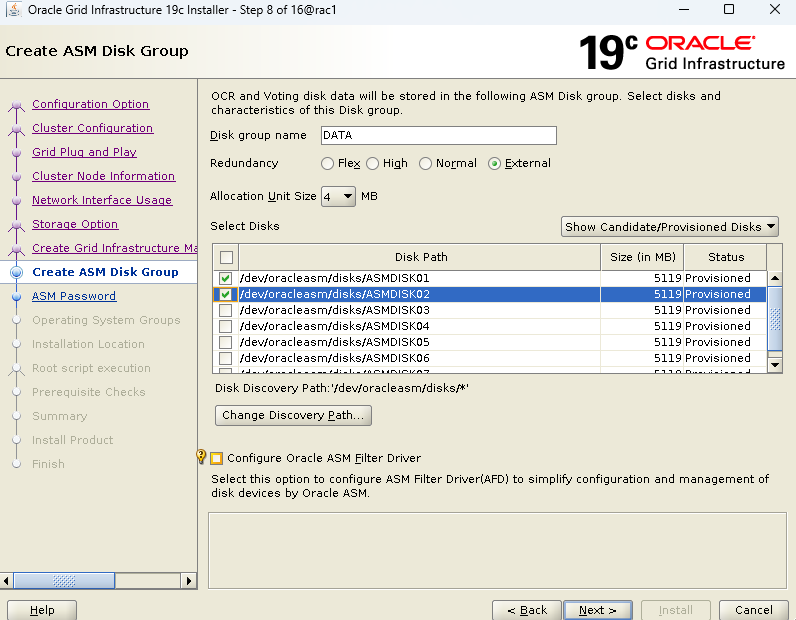This screenshot has height=620, width=796.
Task: Select the /dev/oracleasm/disks/ASMDISK04 row path
Action: click(335, 327)
